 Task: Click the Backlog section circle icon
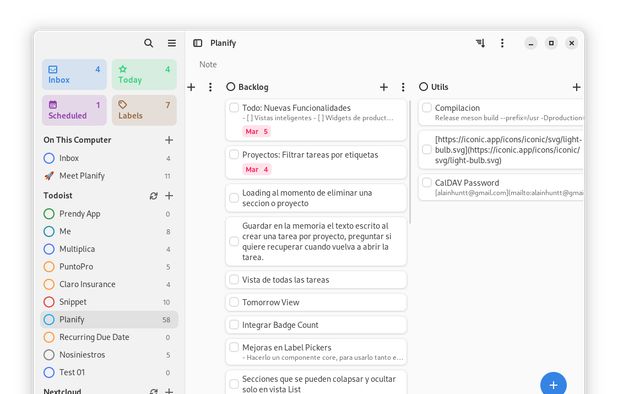point(231,87)
